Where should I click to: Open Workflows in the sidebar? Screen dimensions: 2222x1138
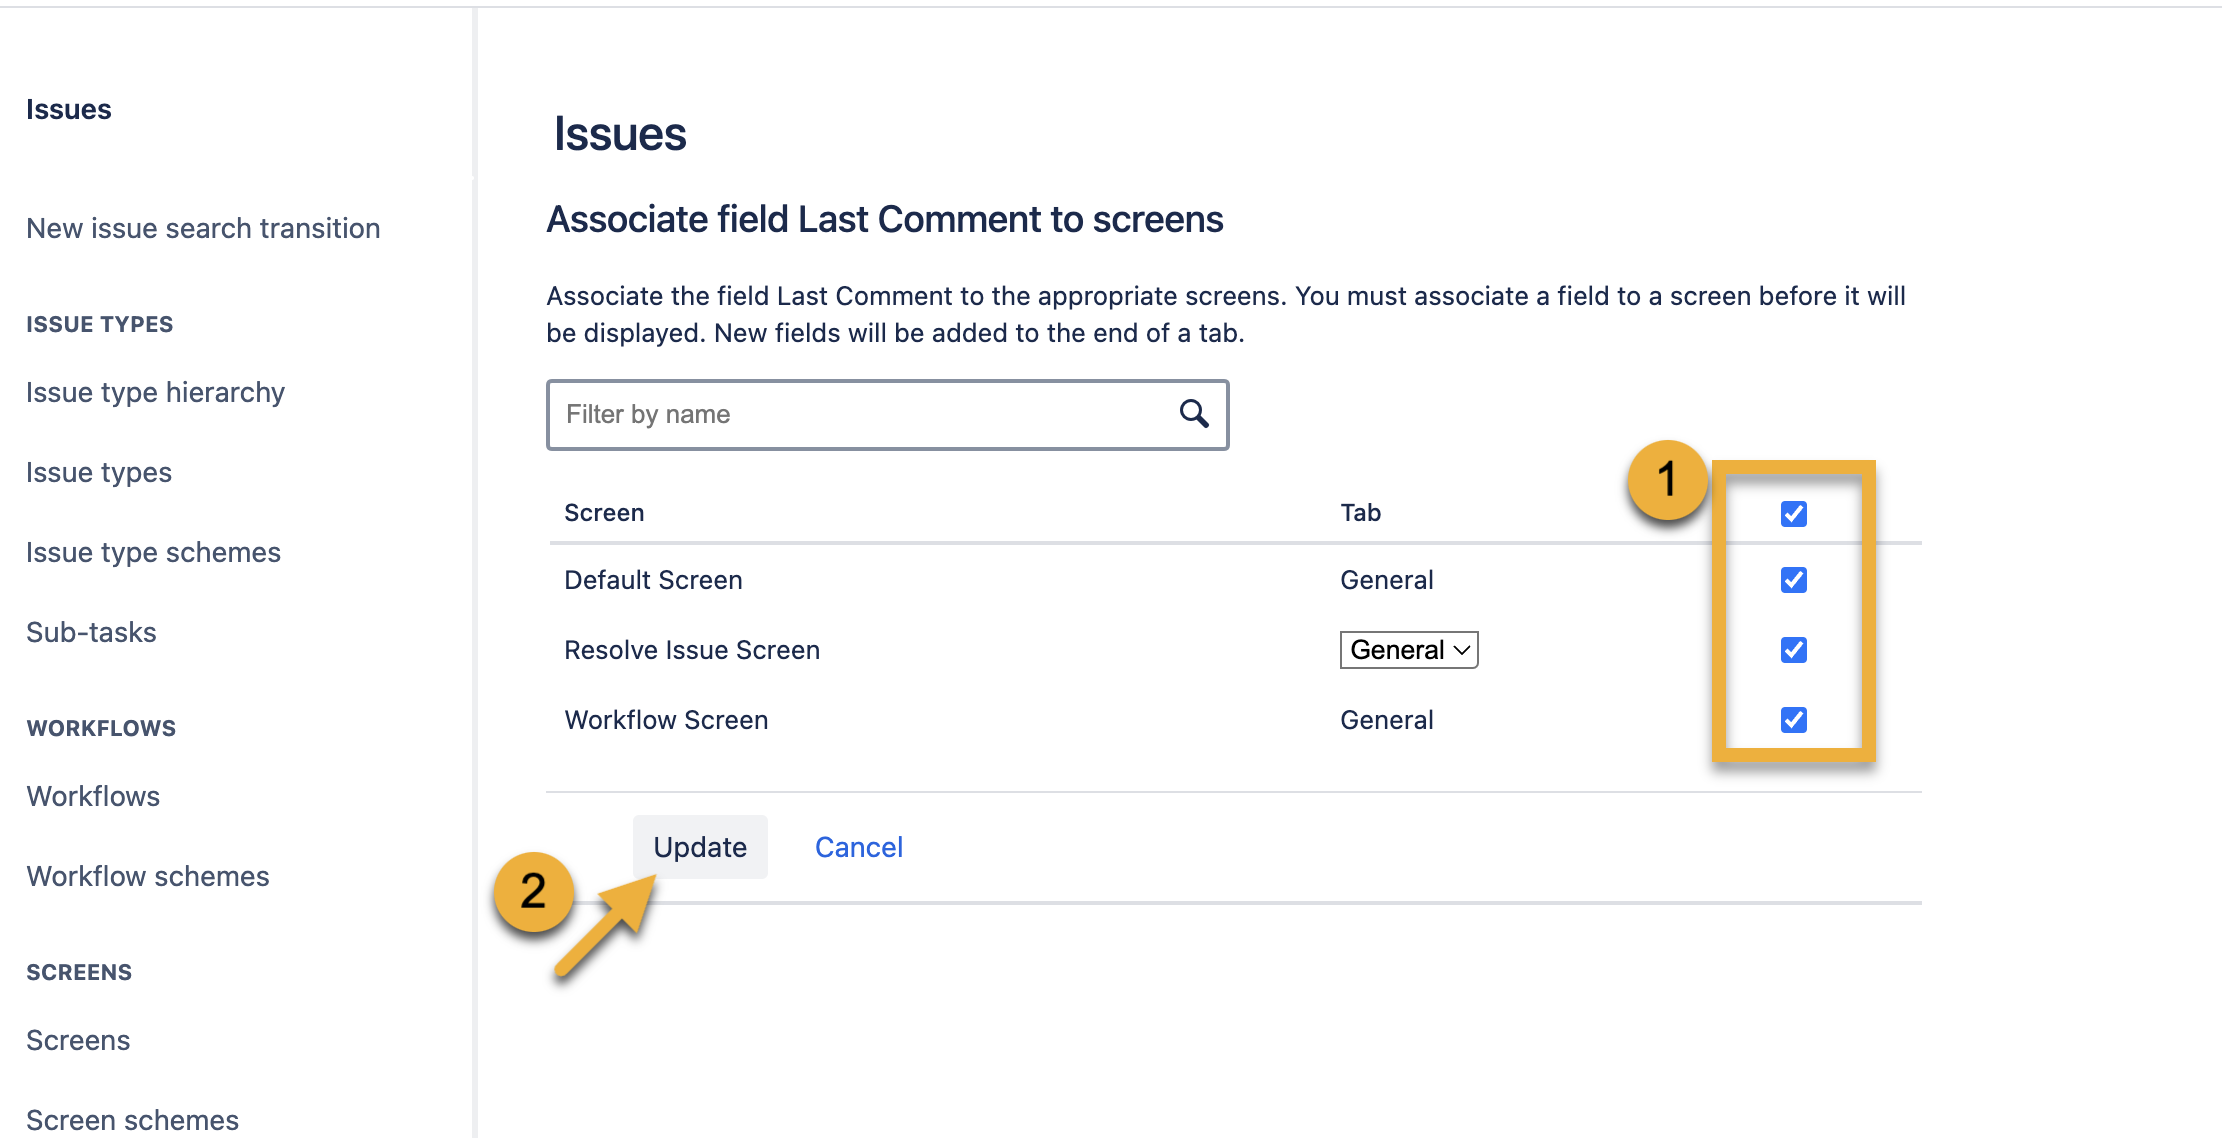(x=92, y=796)
